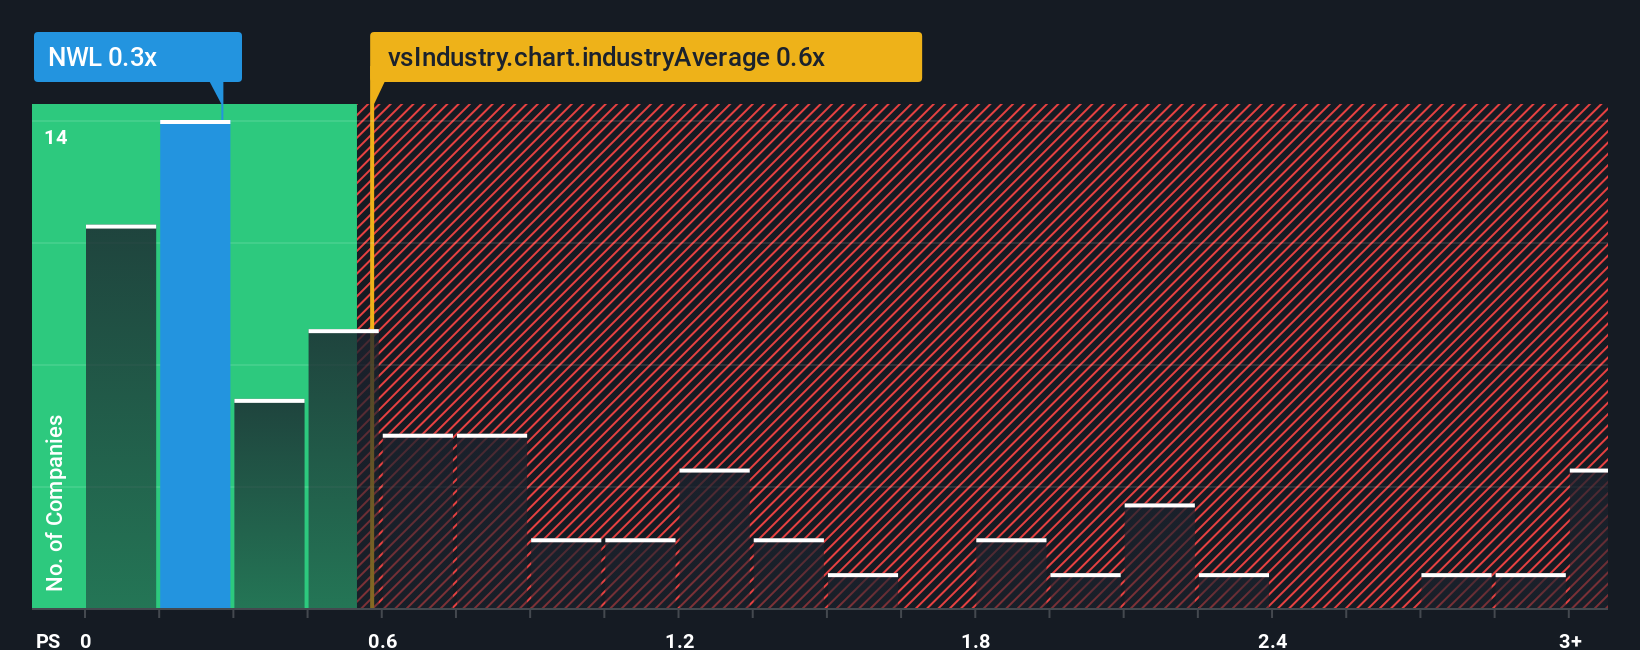The width and height of the screenshot is (1640, 650).
Task: Select the first red hatched bar after 0.6
Action: 418,521
